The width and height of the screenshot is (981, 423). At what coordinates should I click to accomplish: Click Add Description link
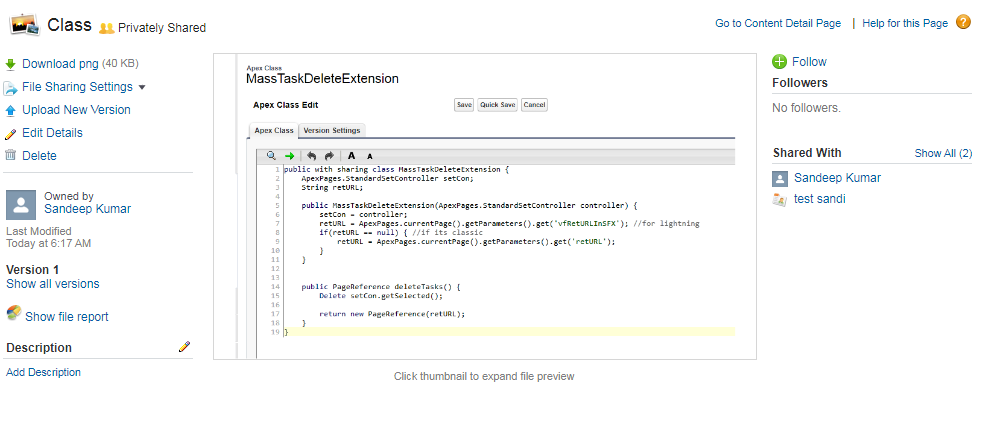coord(43,372)
